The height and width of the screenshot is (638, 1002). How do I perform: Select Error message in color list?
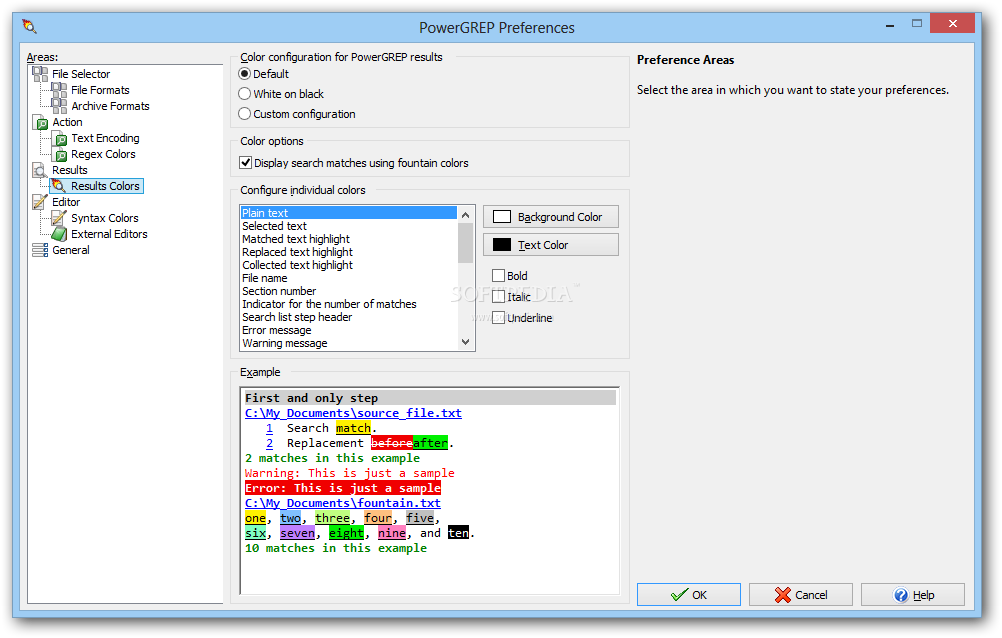point(349,330)
